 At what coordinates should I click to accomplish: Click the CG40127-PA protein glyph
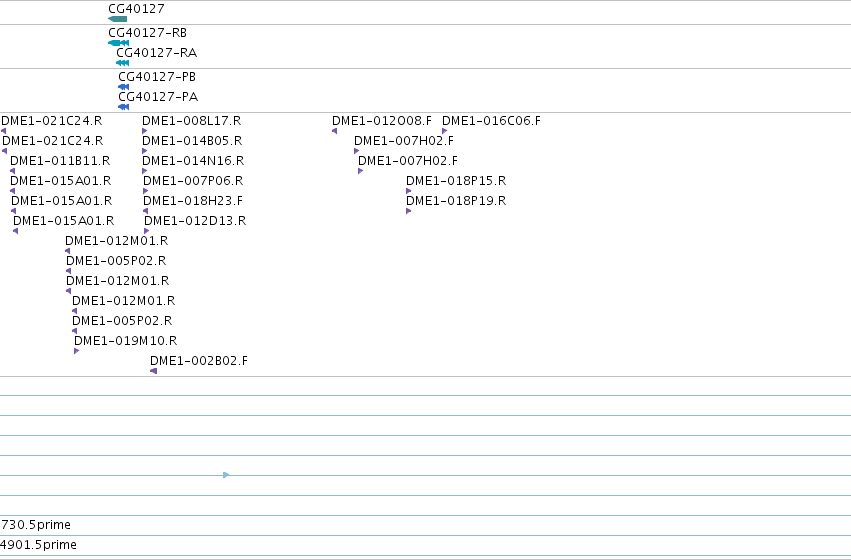coord(123,107)
